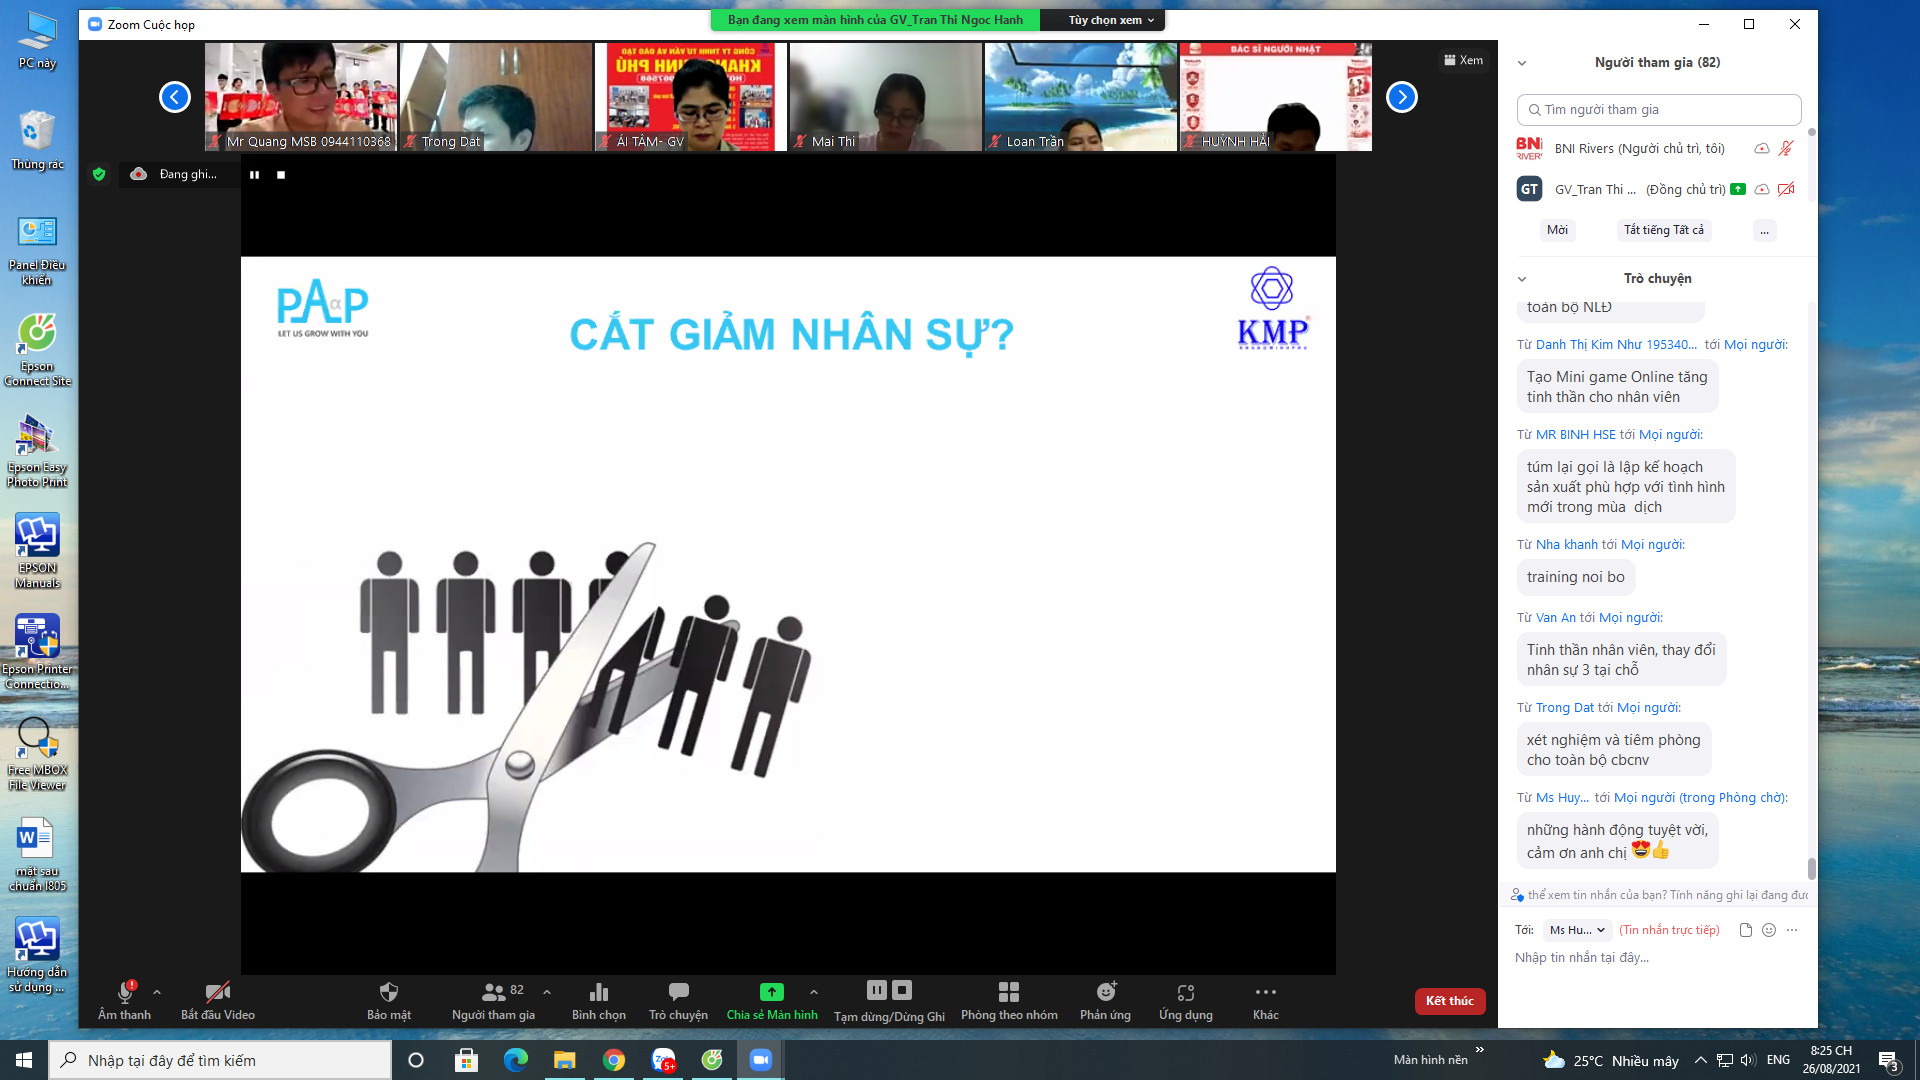Image resolution: width=1920 pixels, height=1080 pixels.
Task: Unmute microphone with Âm thanh button
Action: [x=125, y=992]
